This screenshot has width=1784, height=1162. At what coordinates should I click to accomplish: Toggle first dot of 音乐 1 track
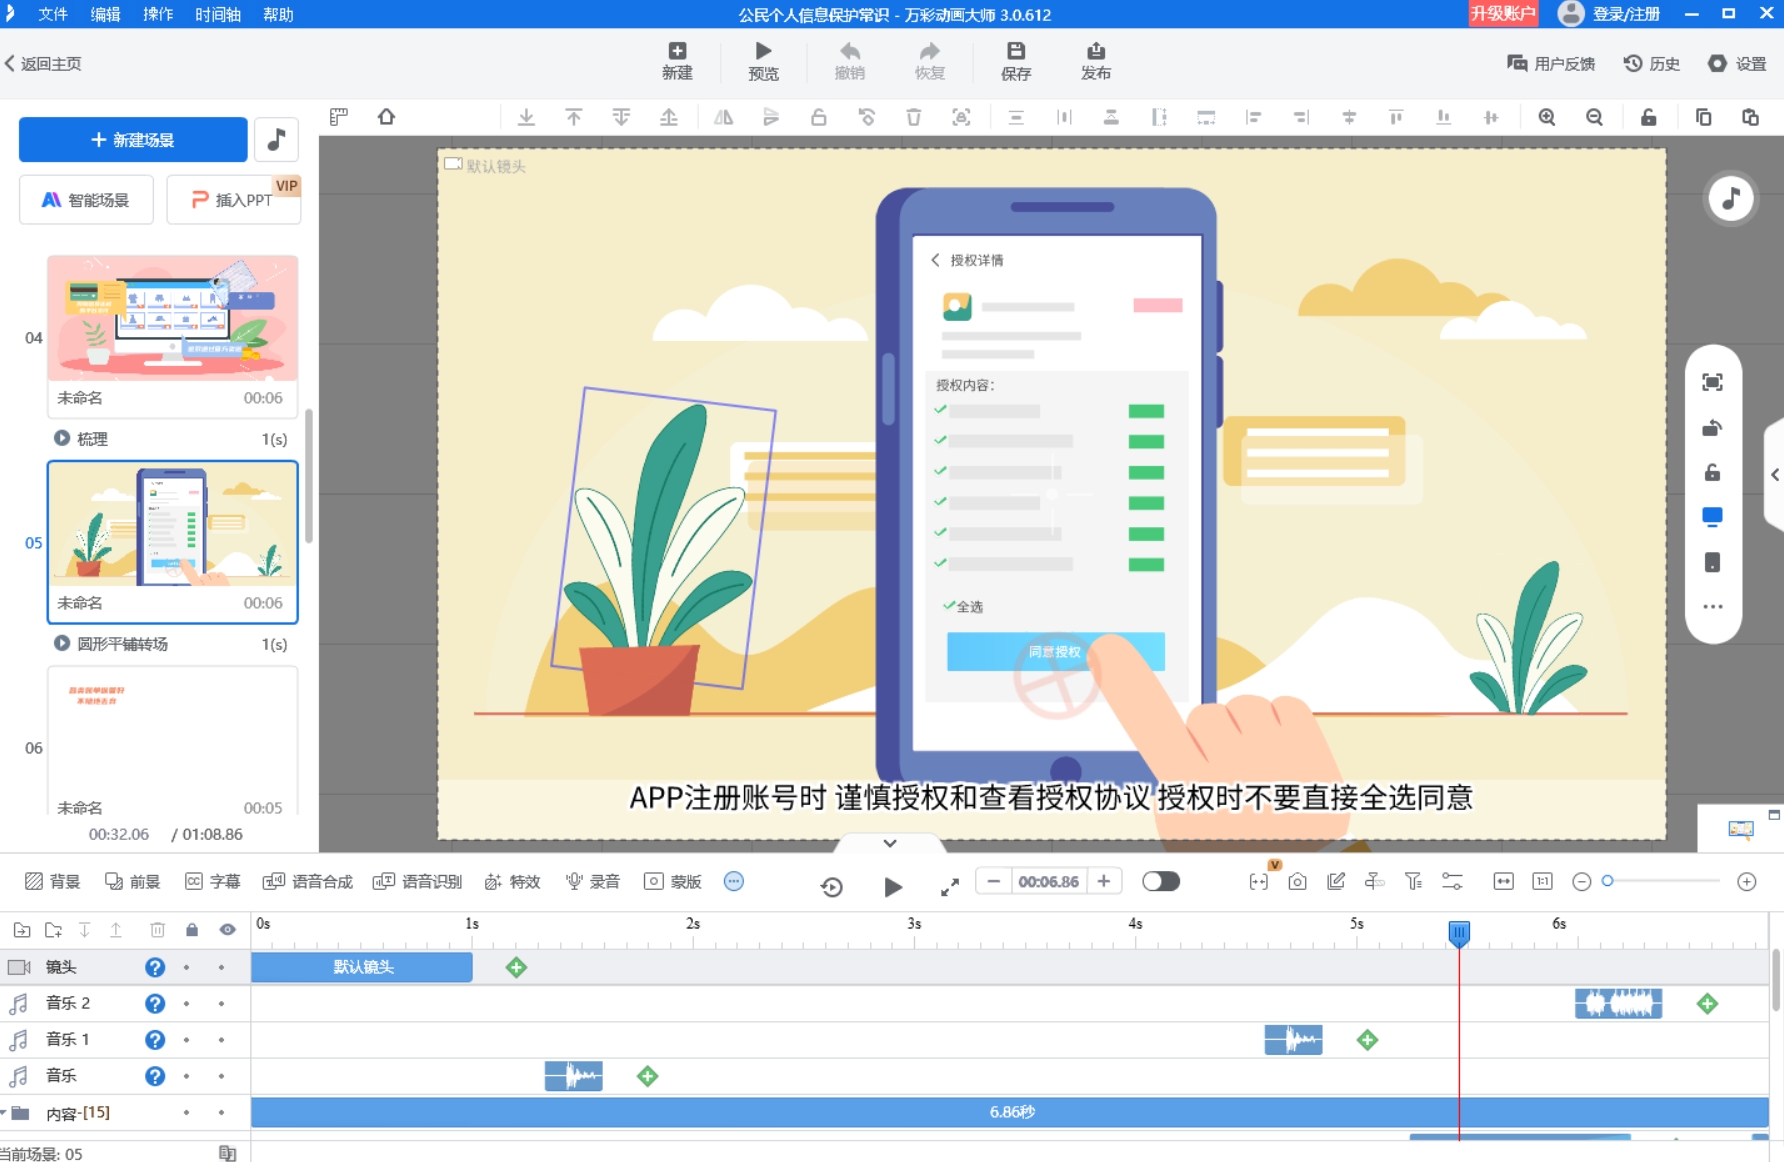tap(186, 1040)
